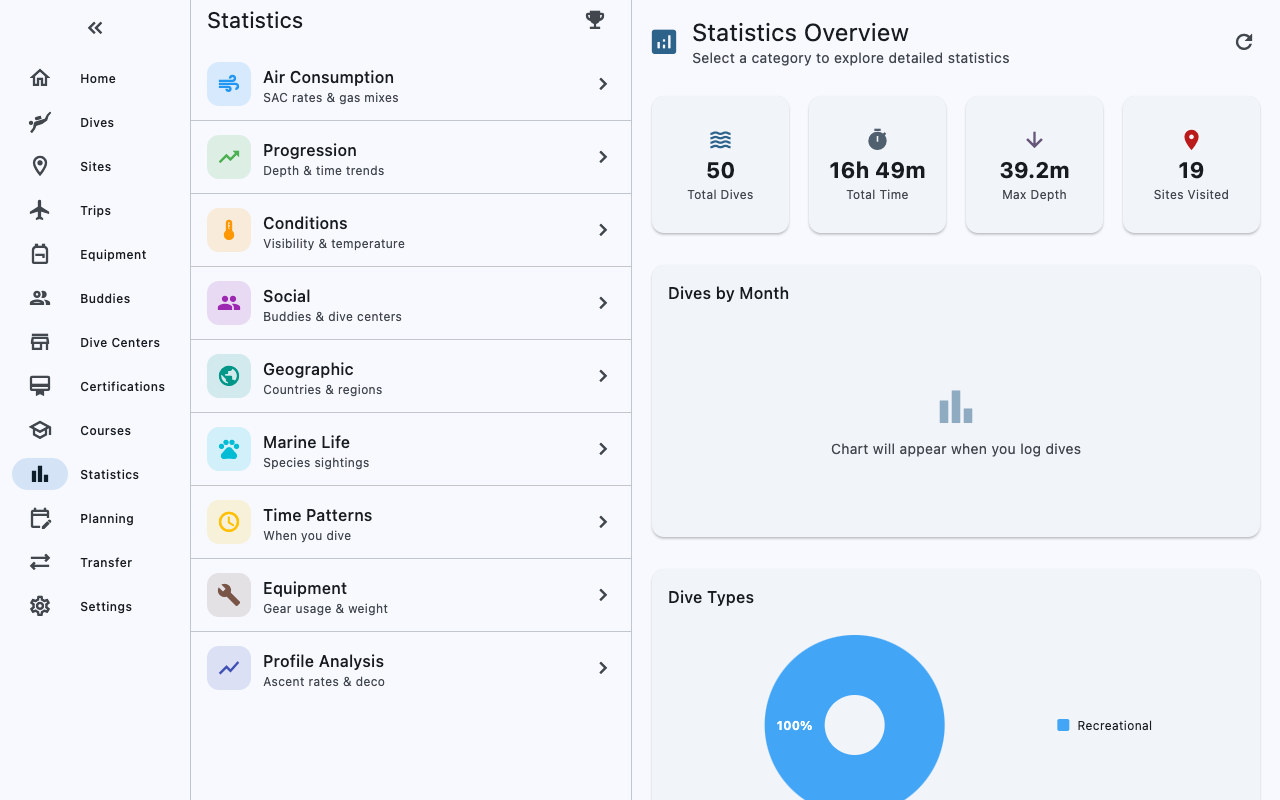
Task: Click the Total Time 16h 49m card
Action: point(877,165)
